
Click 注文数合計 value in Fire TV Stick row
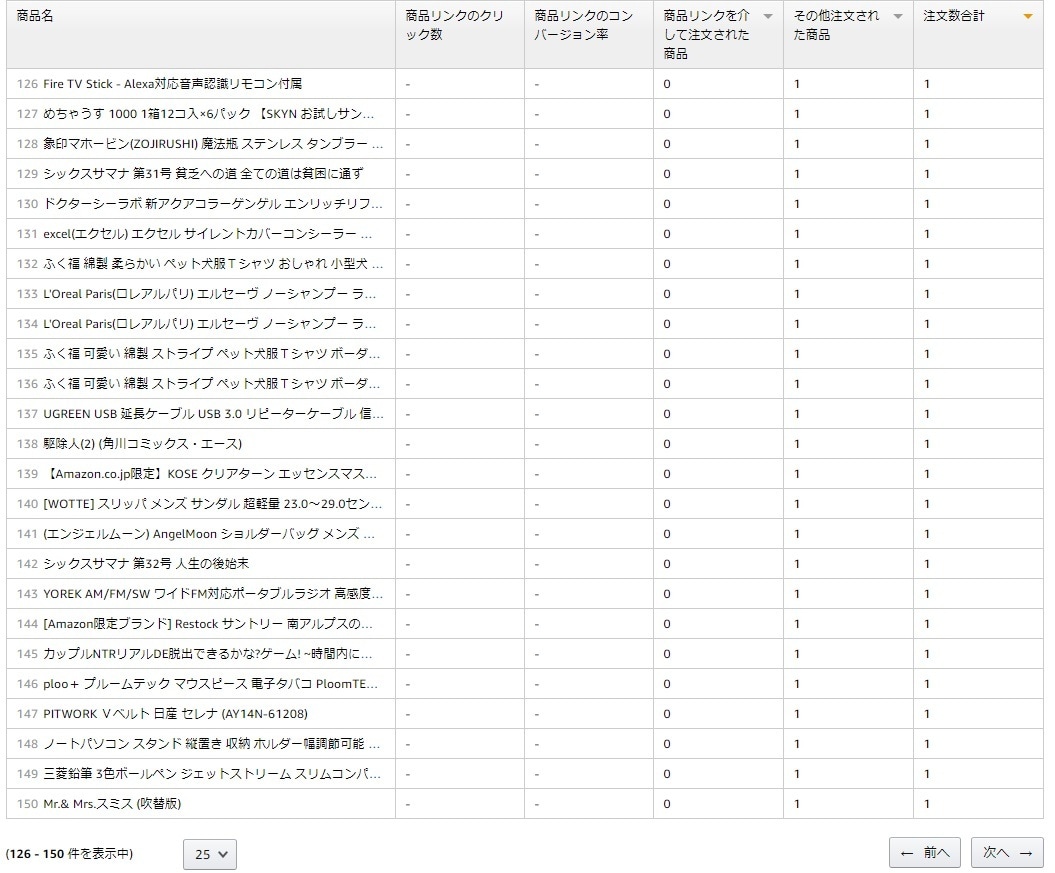(926, 84)
